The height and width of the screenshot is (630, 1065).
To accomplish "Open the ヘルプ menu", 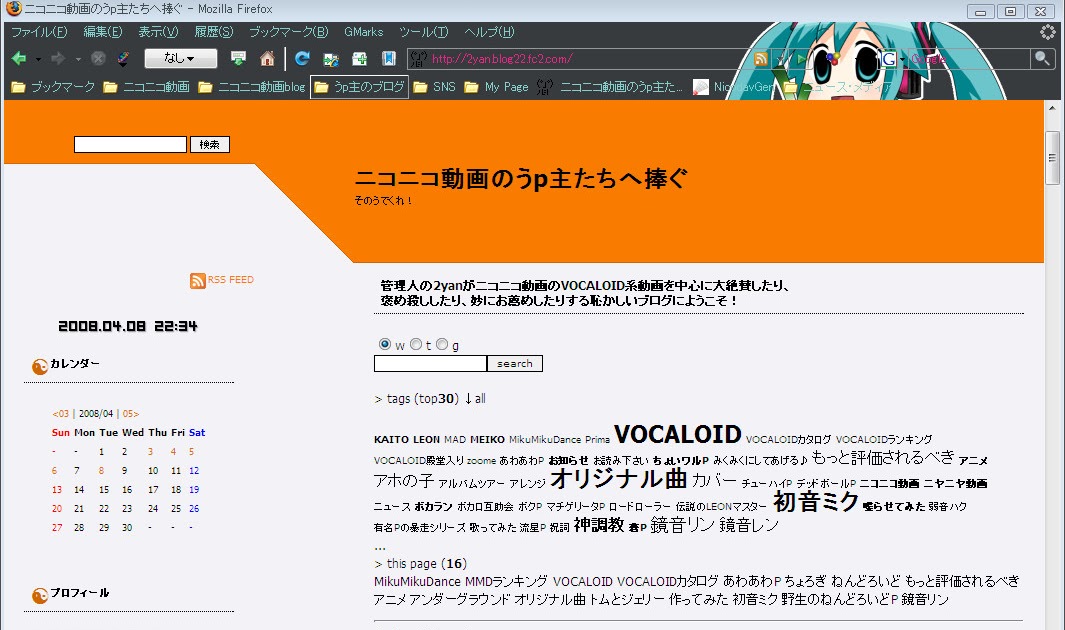I will 489,32.
